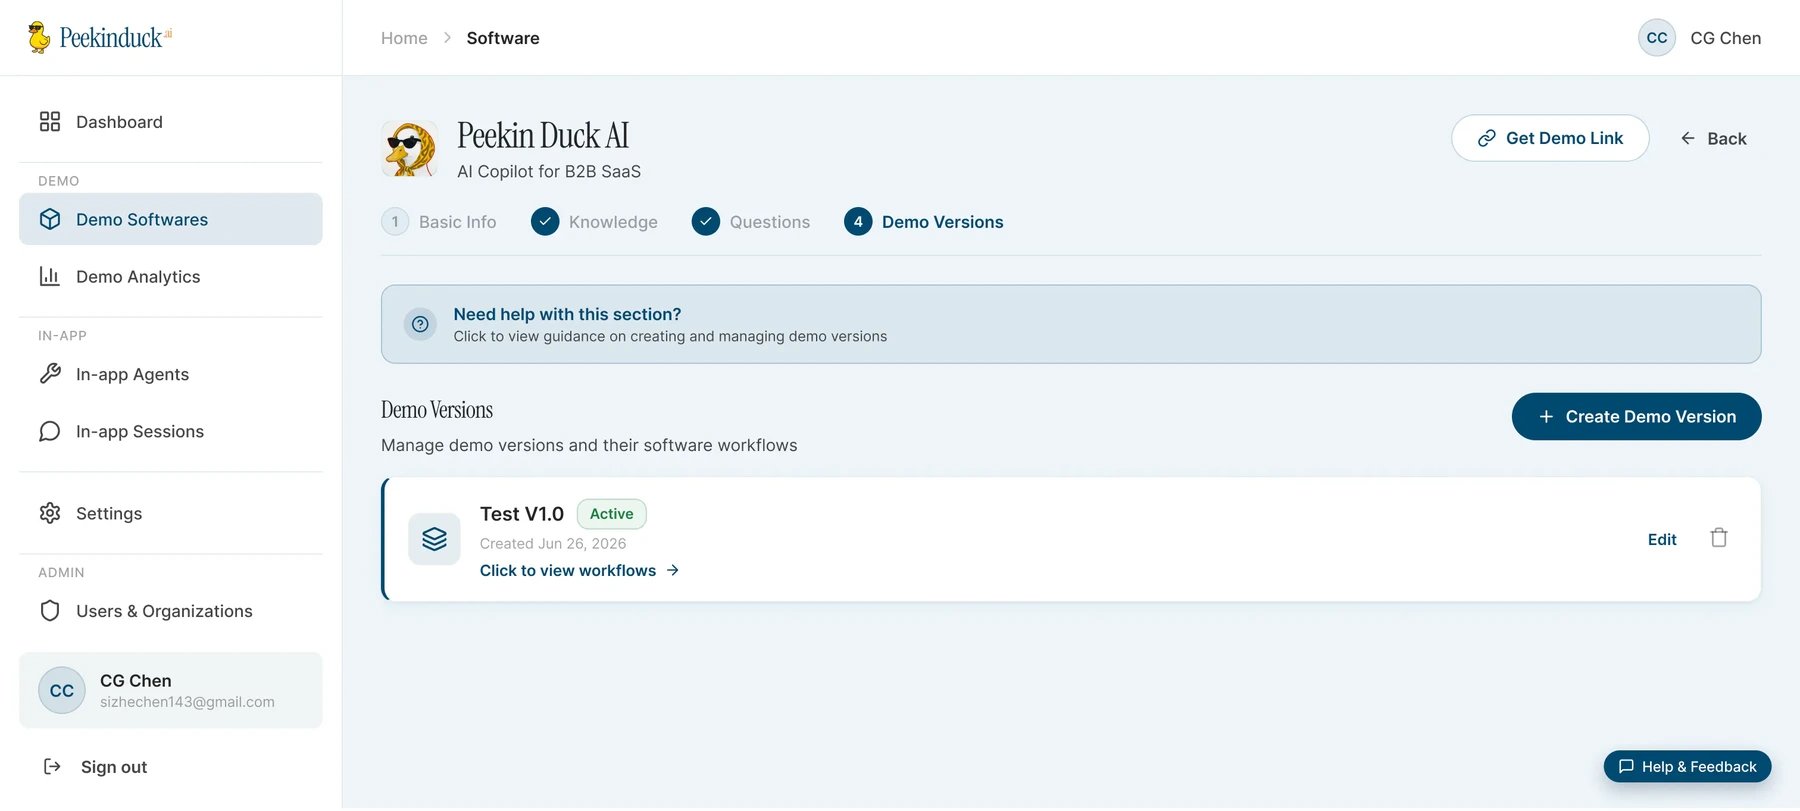Go to In-app Agents
Screen dimensions: 1800x811
click(x=171, y=374)
